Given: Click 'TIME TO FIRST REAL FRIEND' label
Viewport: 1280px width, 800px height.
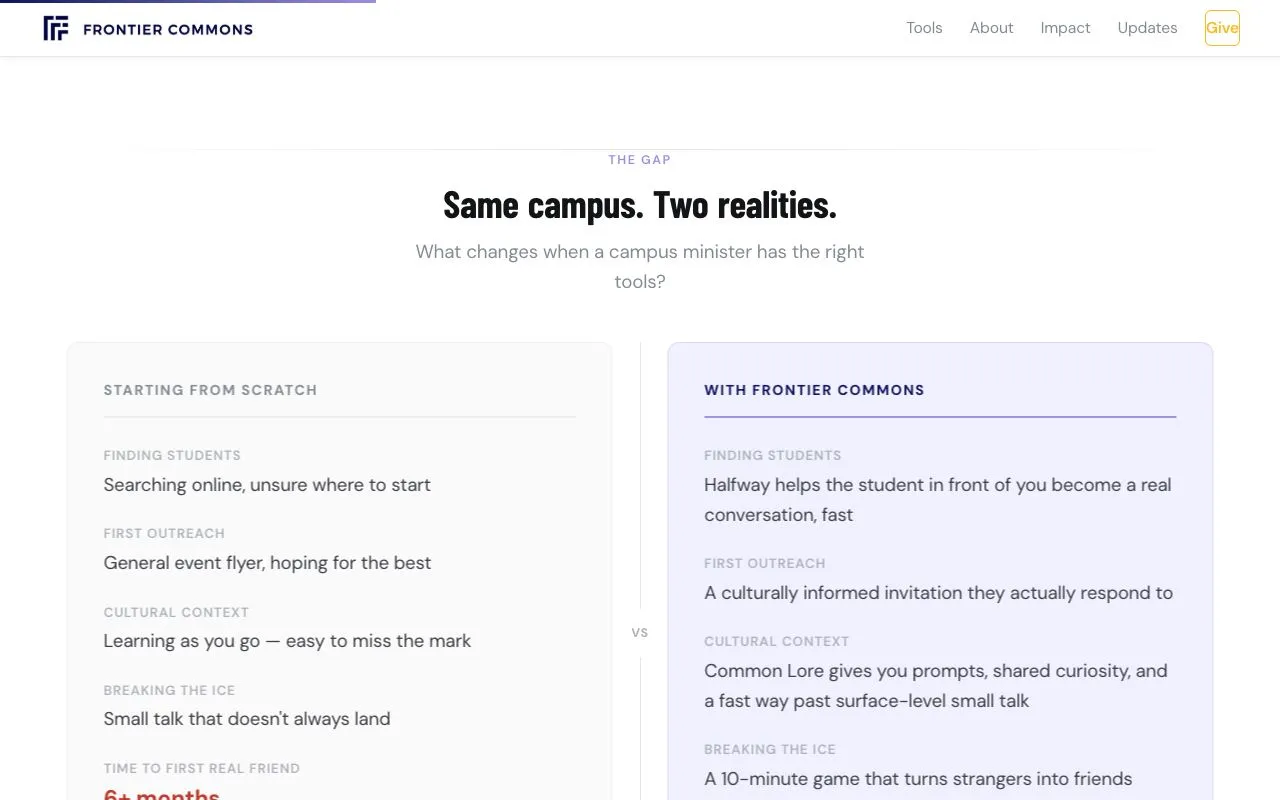Looking at the screenshot, I should 202,768.
